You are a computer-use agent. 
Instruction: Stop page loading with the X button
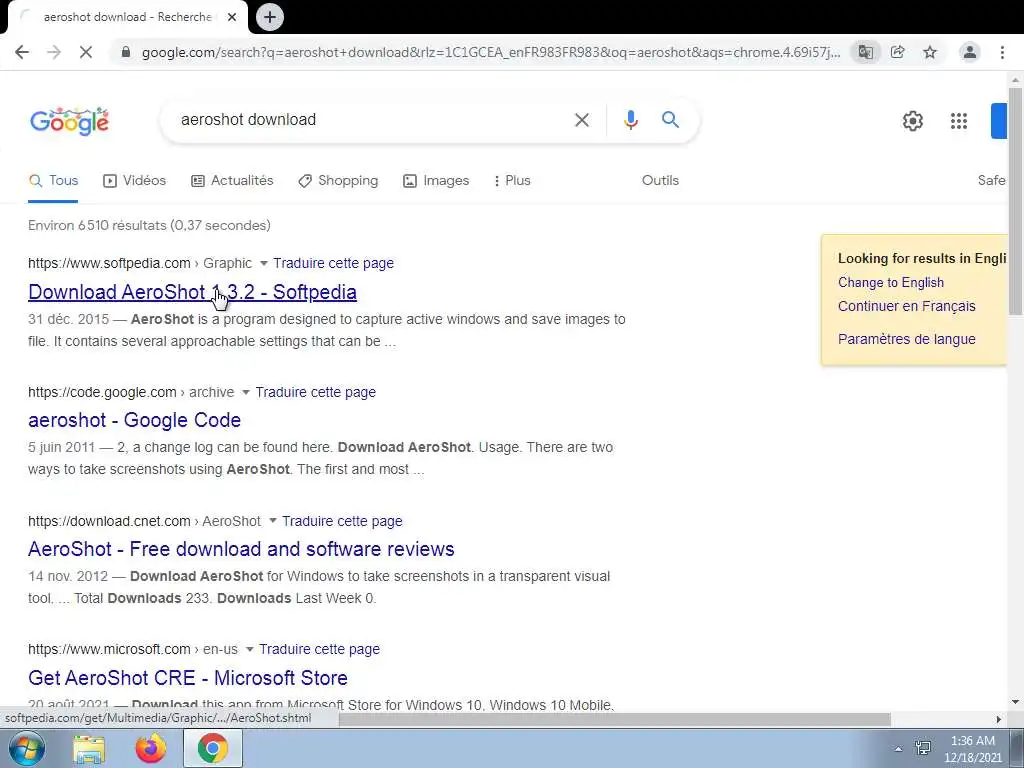(x=86, y=52)
